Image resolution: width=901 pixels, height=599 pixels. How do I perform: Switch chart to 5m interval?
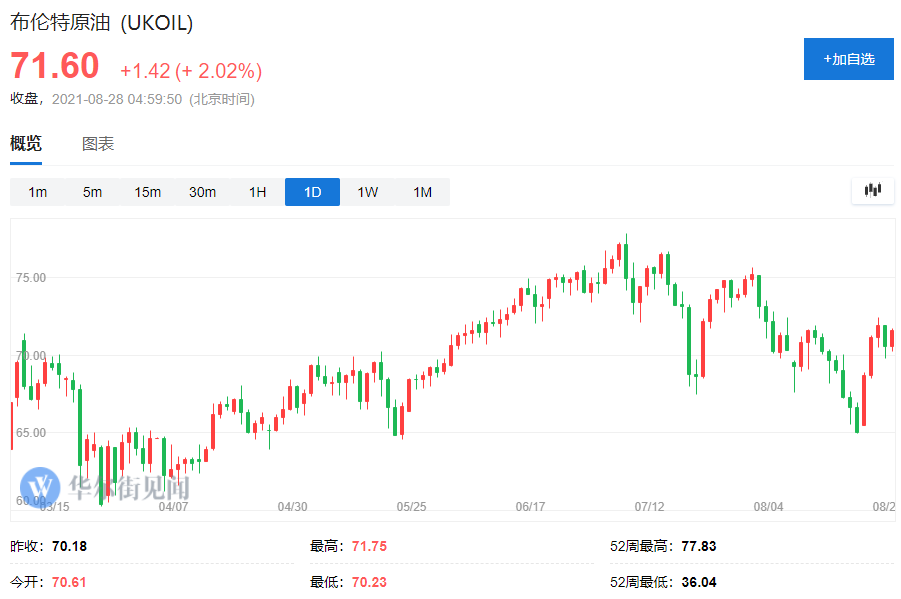coord(93,192)
